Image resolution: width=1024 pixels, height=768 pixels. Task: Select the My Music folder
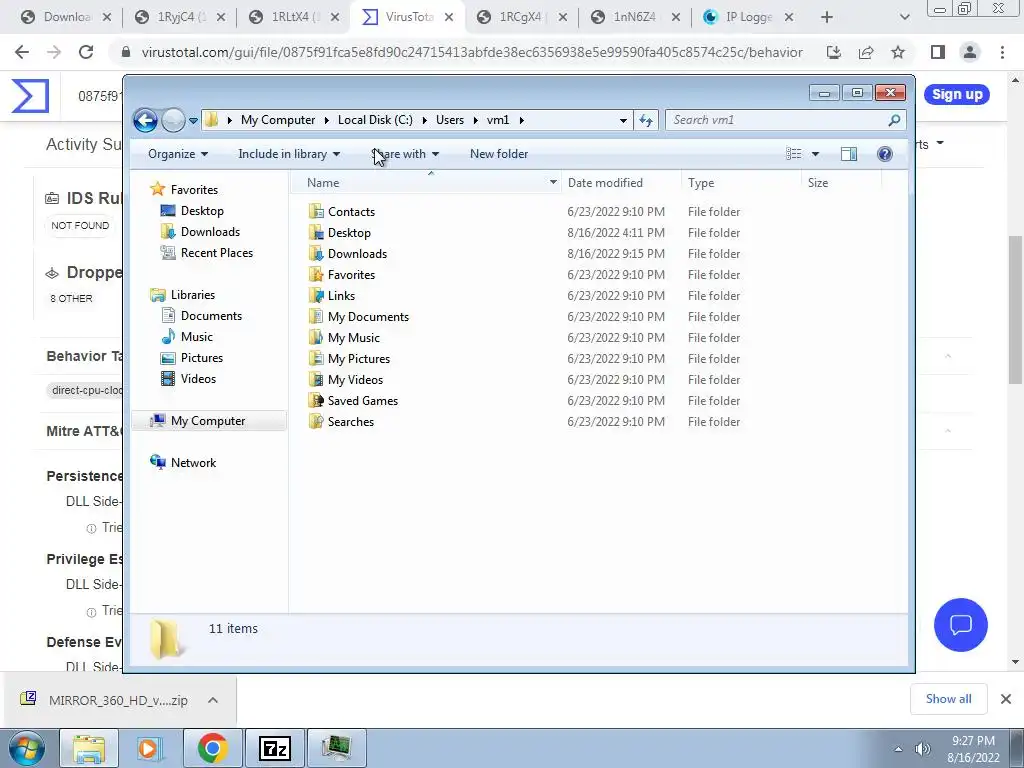coord(353,338)
